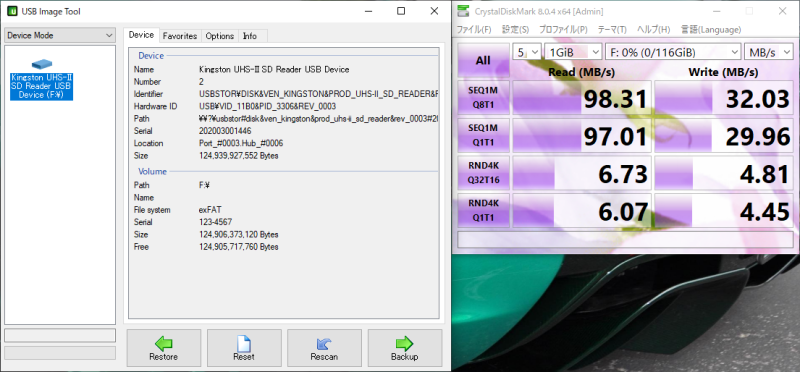Click the upper progress bar in USB Image Tool
Screen dimensions: 800x372
pos(60,335)
